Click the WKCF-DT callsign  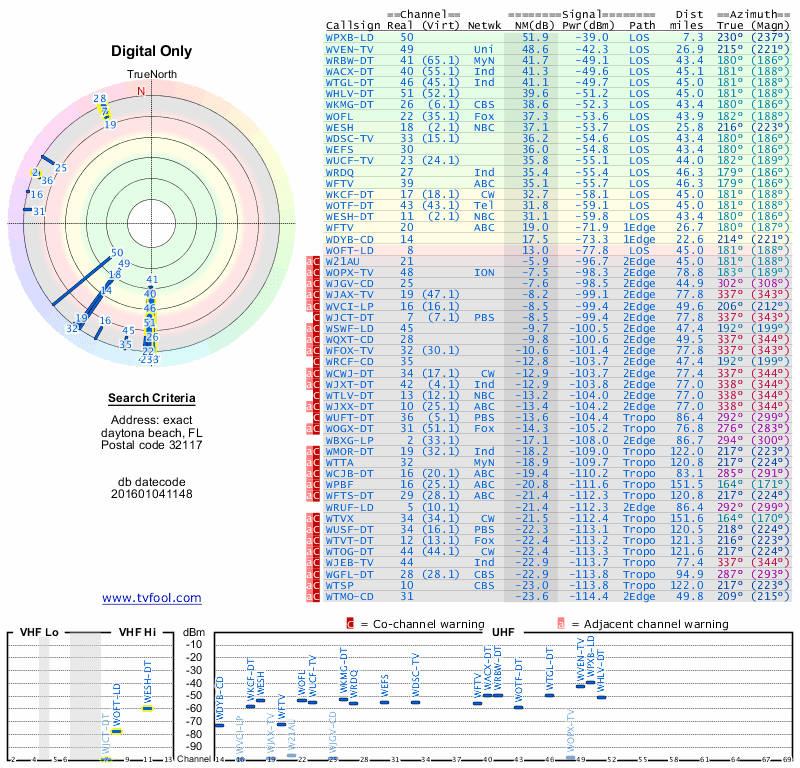(x=349, y=194)
